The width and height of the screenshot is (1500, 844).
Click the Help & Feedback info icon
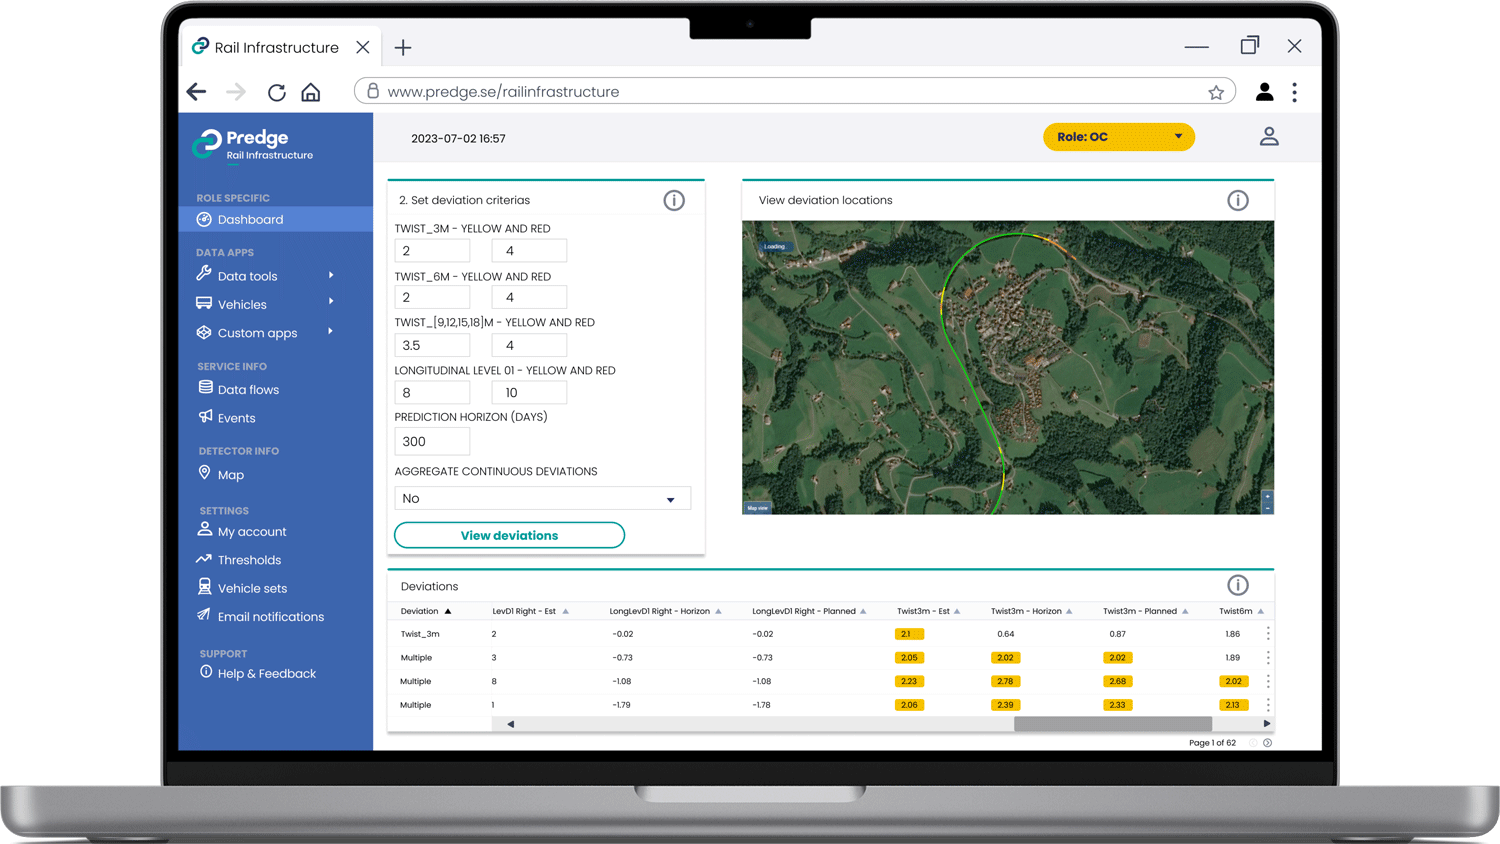click(x=206, y=672)
